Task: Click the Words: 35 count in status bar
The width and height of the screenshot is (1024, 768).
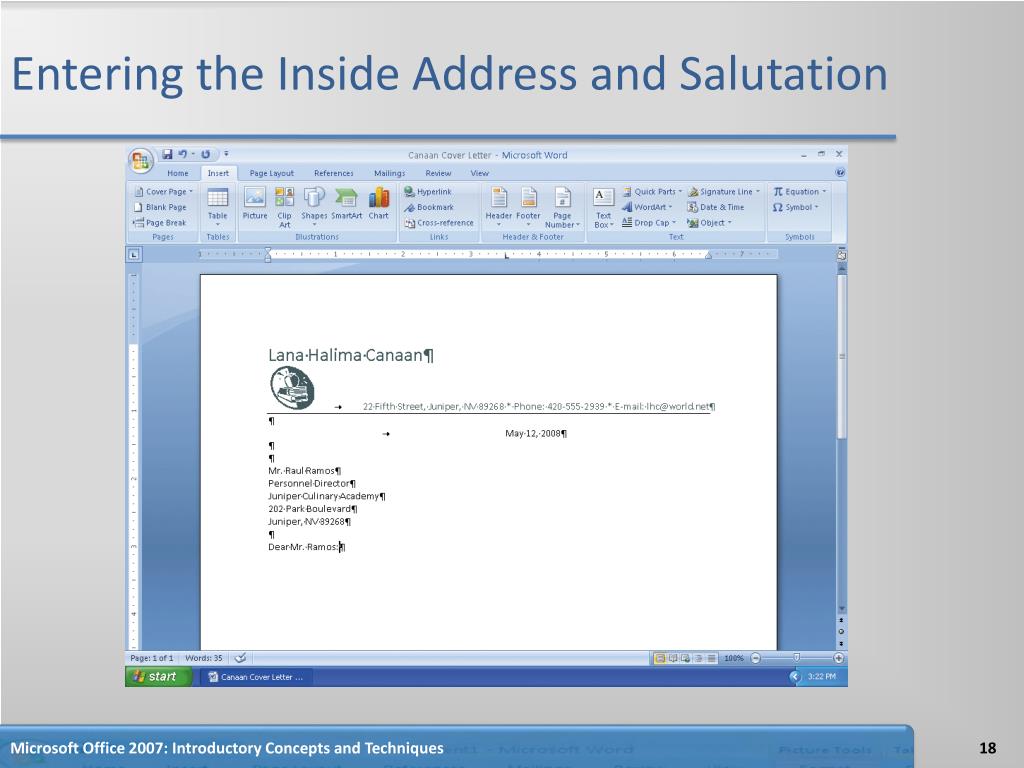Action: 204,658
